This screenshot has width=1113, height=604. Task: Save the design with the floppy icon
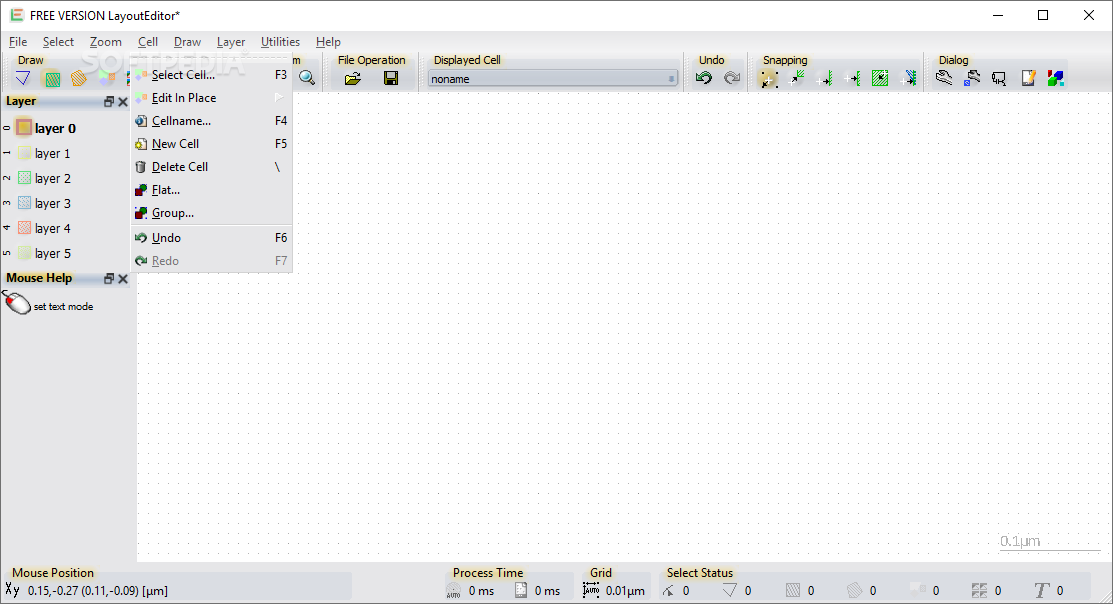click(390, 78)
